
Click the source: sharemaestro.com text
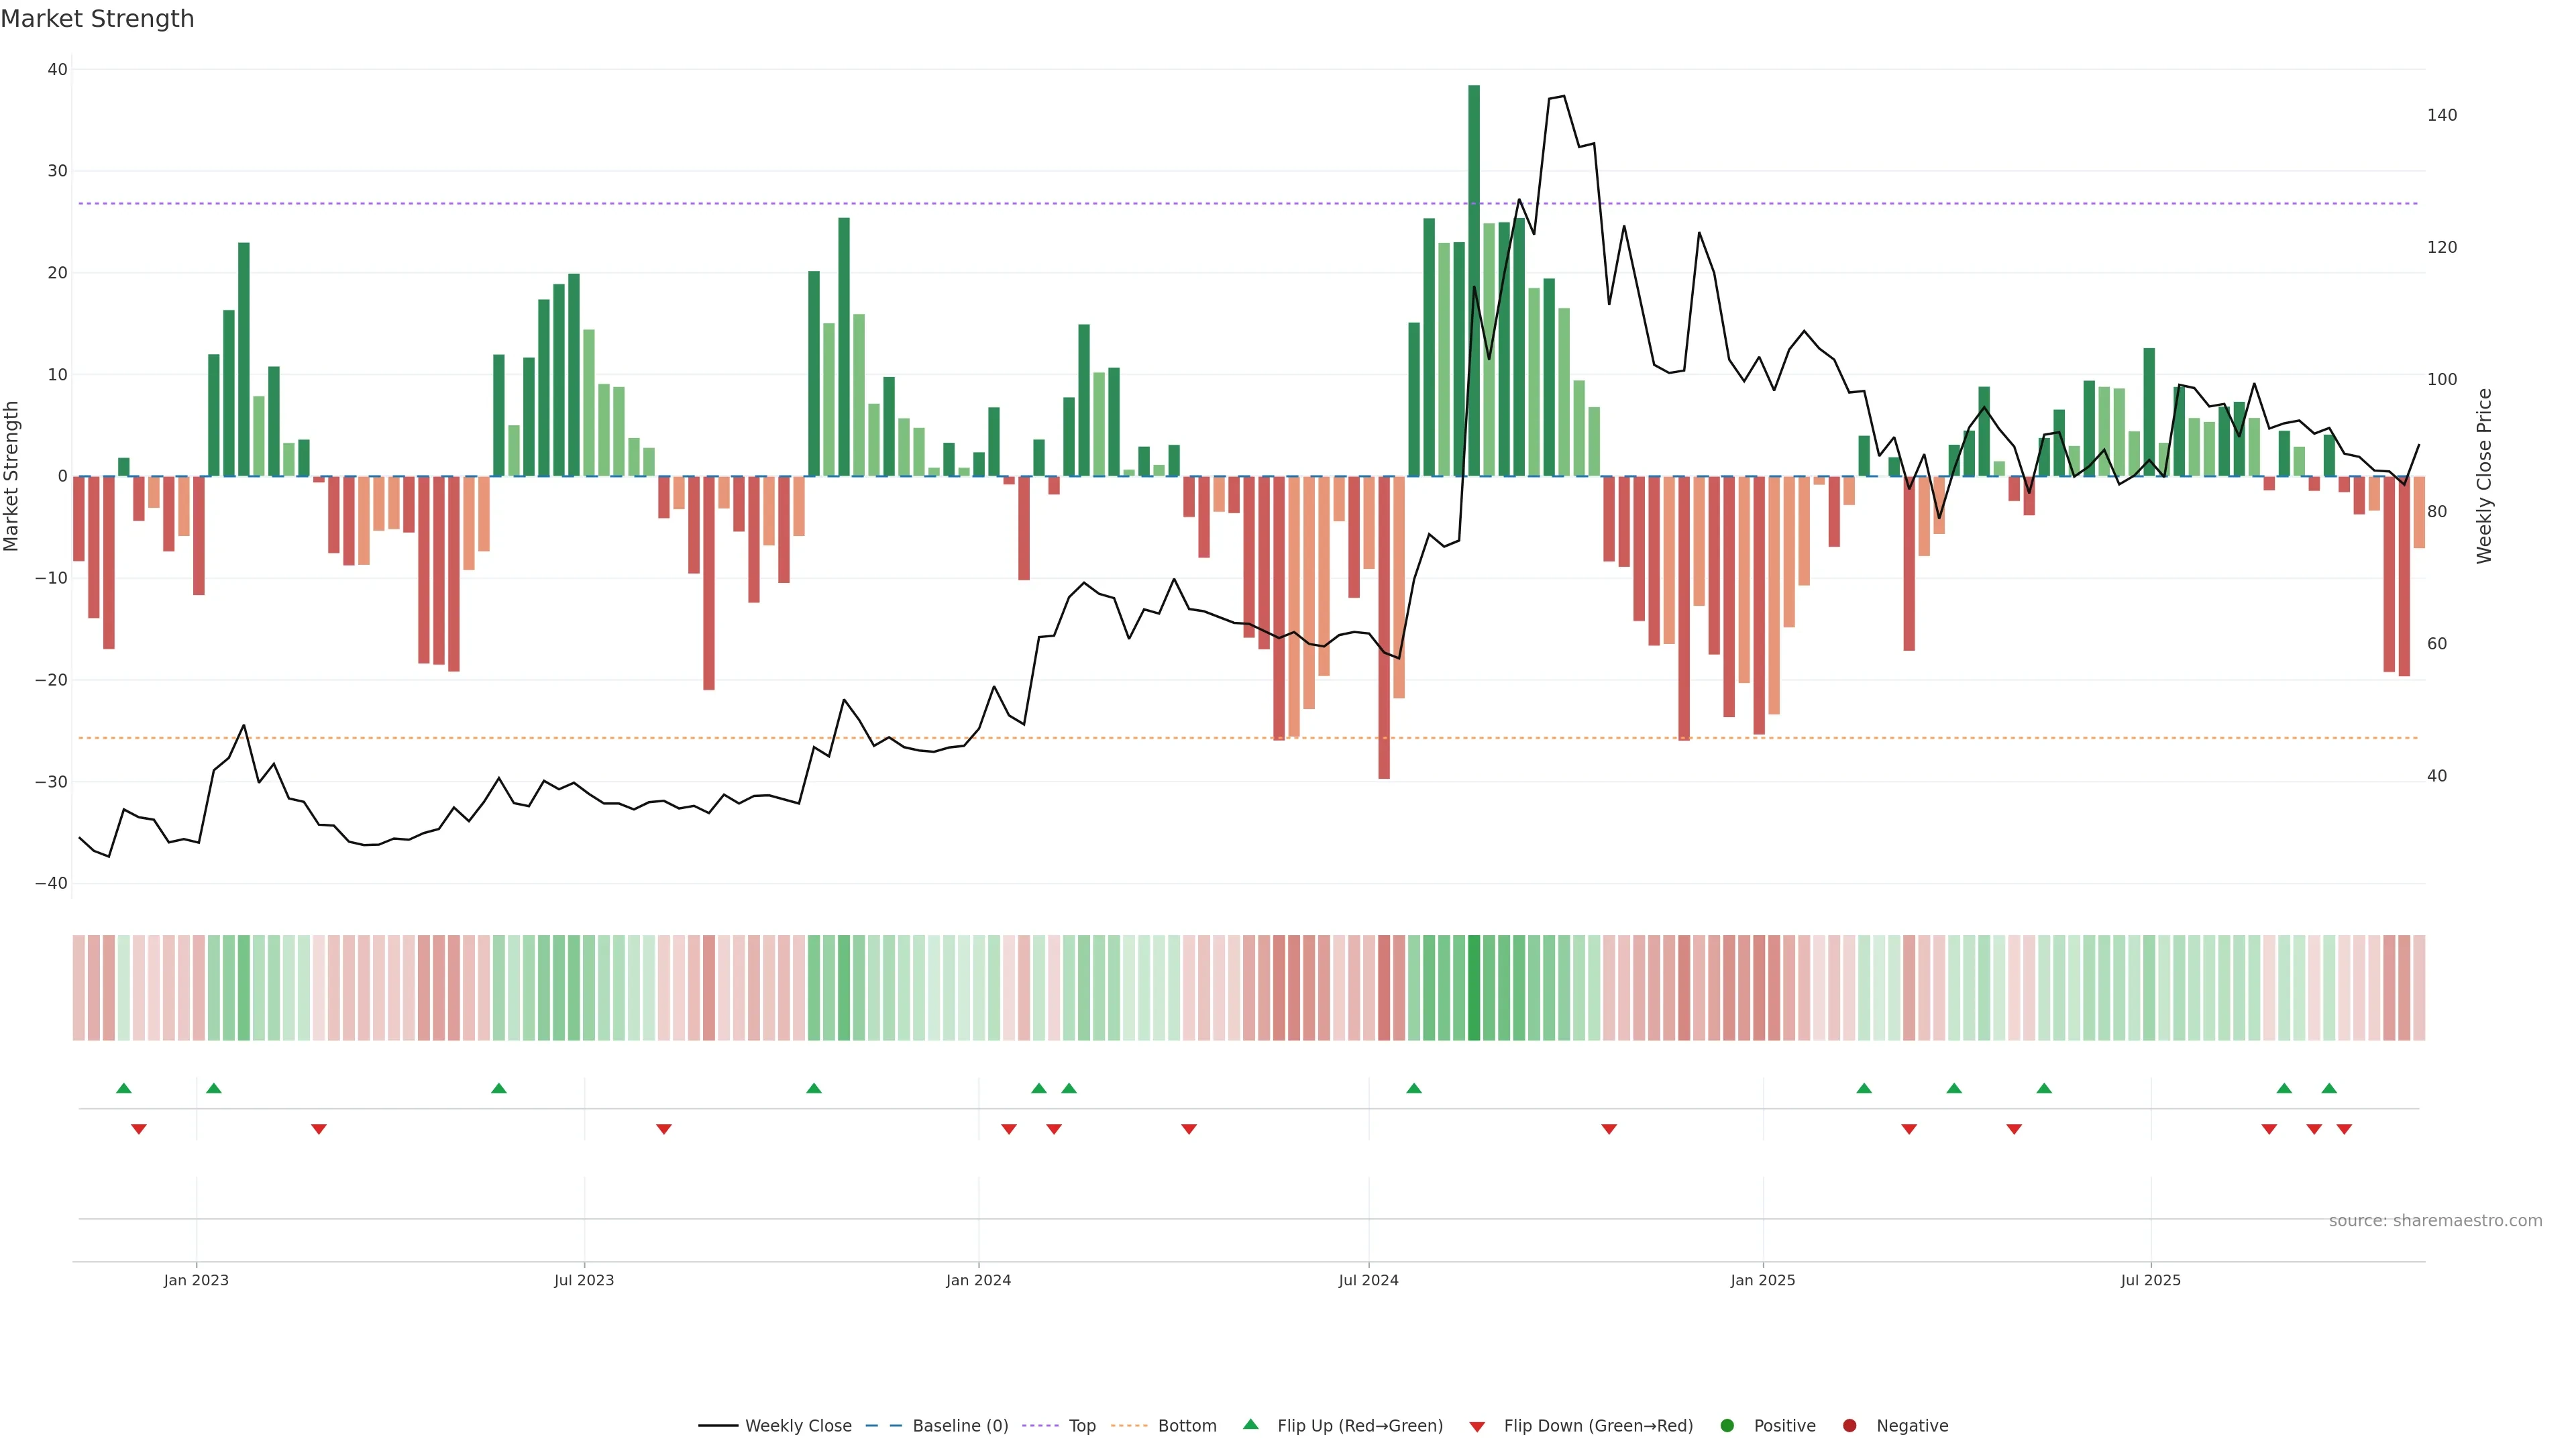pos(2435,1221)
